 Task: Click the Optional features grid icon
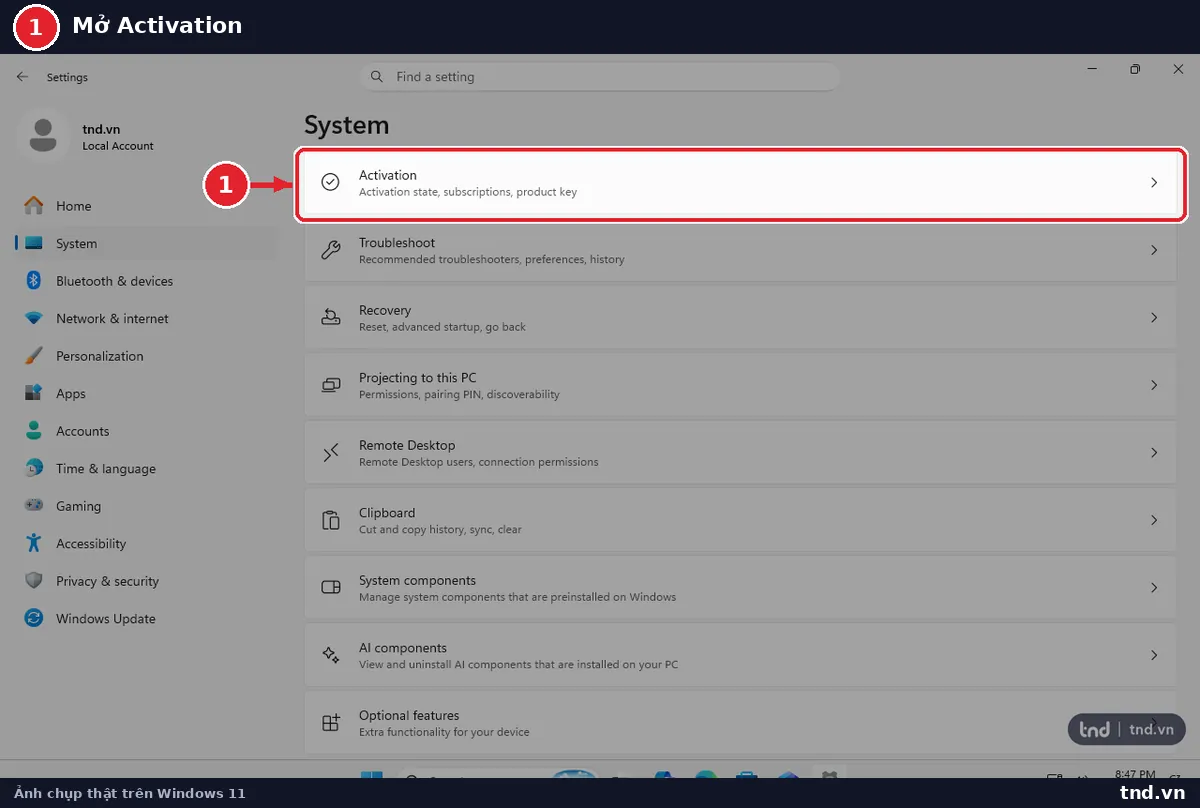tap(330, 722)
